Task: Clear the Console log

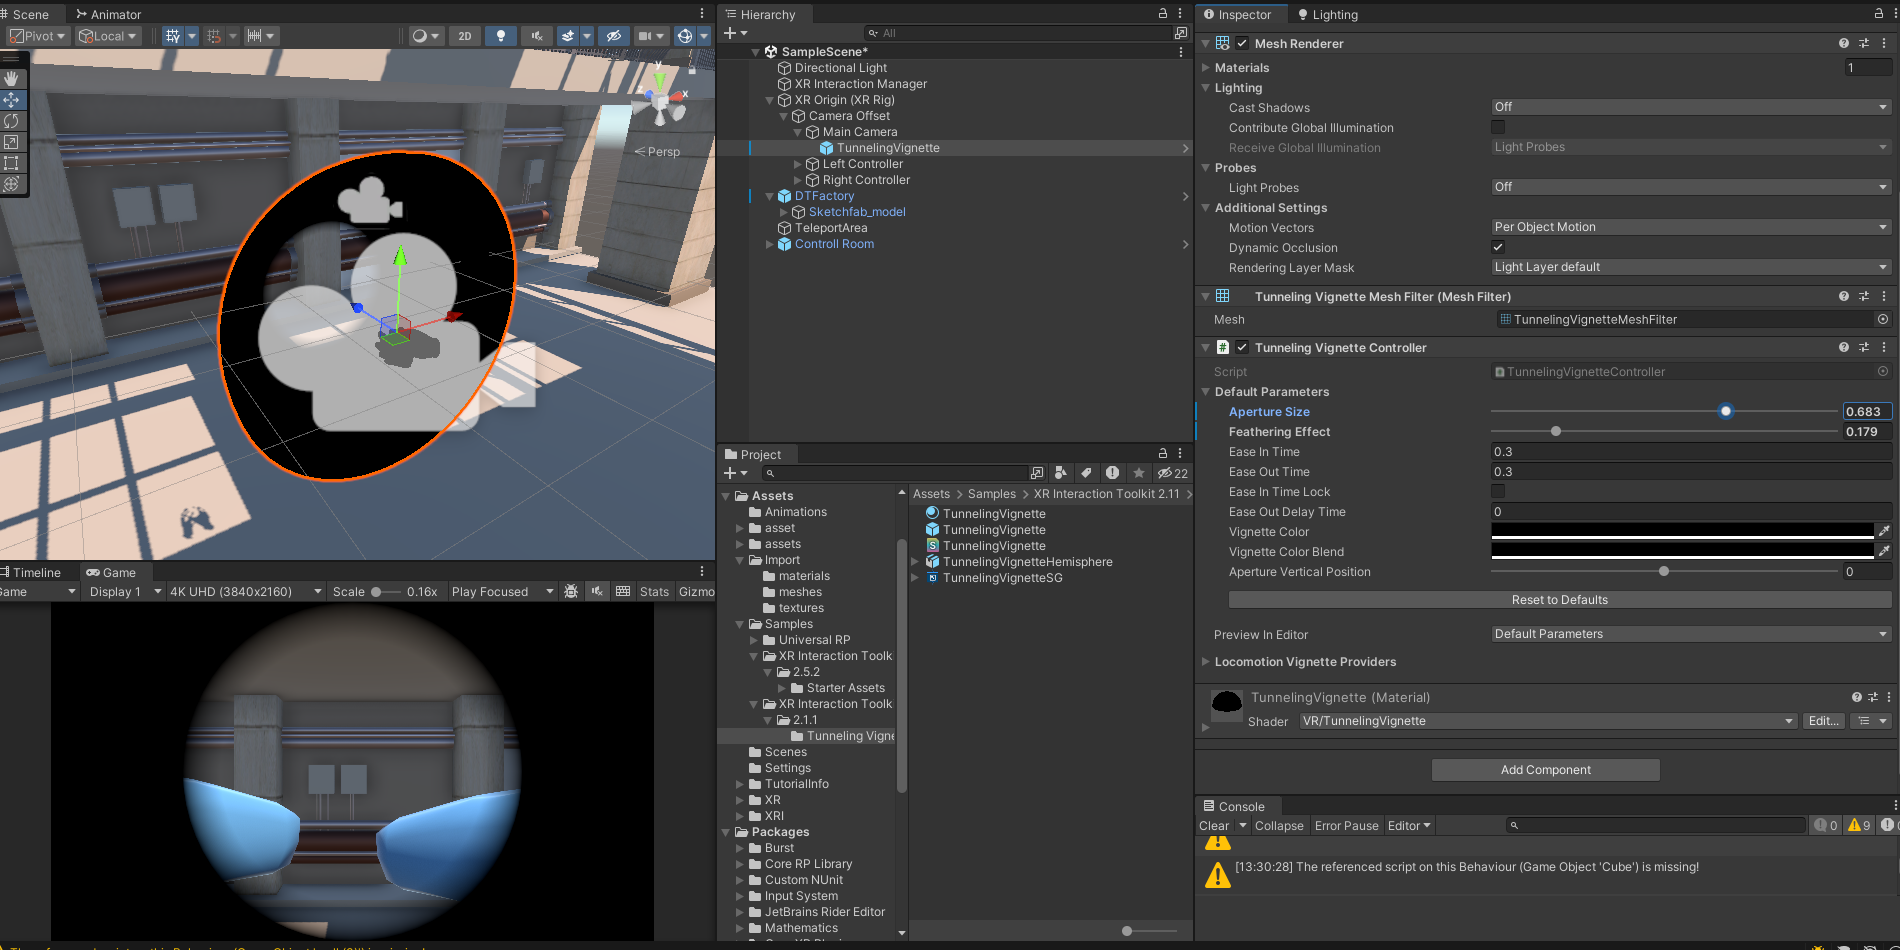Action: tap(1214, 825)
